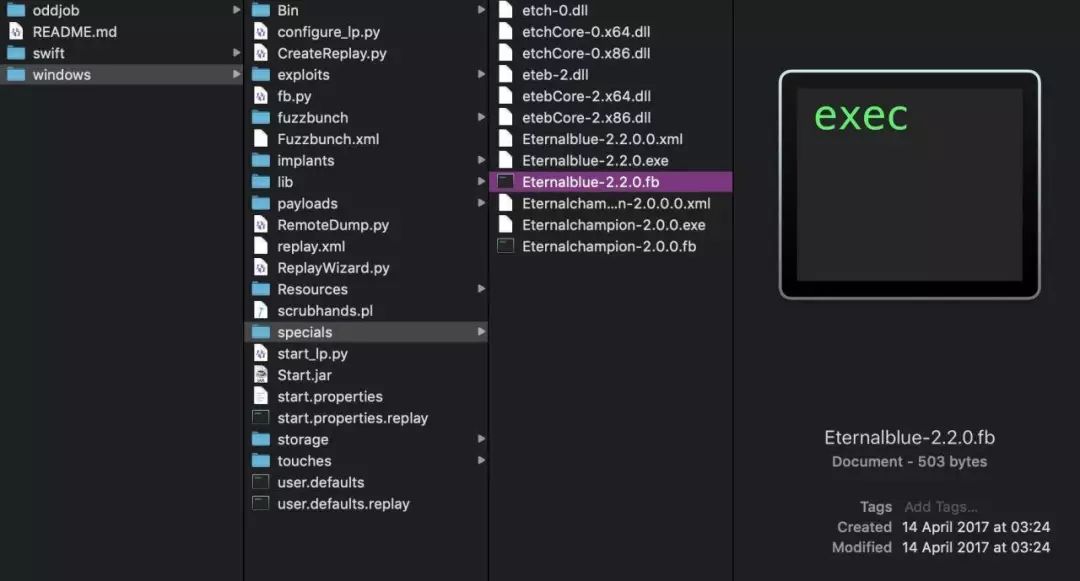Click the exploits folder icon

pos(260,74)
